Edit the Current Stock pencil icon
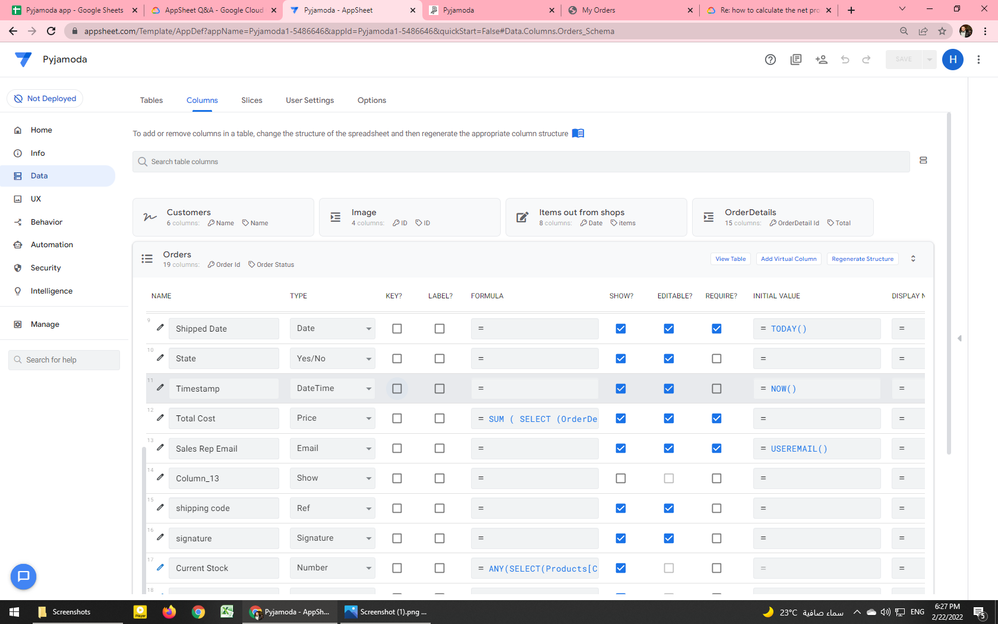Viewport: 998px width, 624px height. [x=160, y=567]
